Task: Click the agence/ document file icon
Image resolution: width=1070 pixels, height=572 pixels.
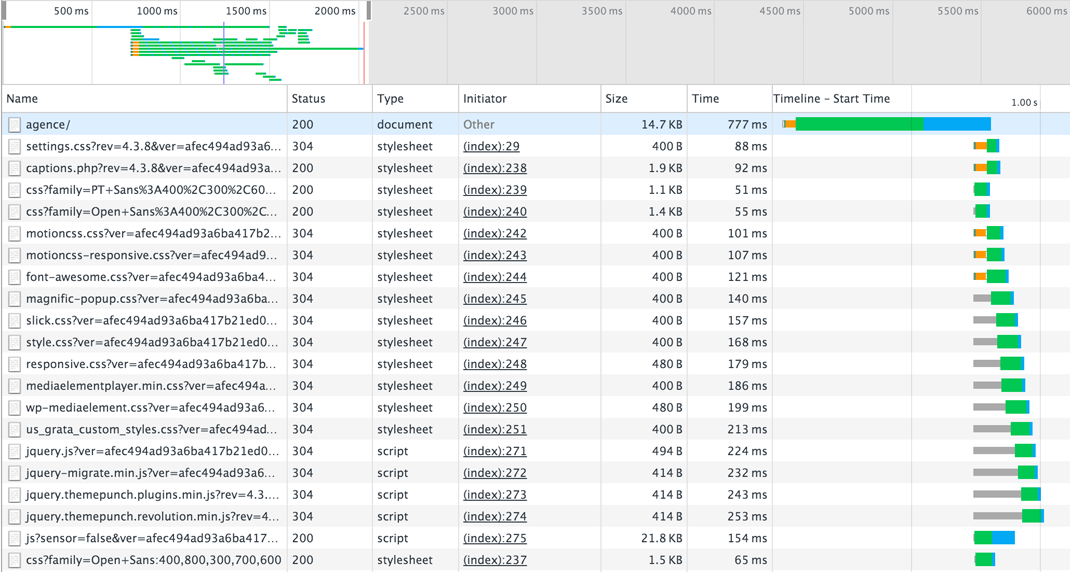Action: 14,125
